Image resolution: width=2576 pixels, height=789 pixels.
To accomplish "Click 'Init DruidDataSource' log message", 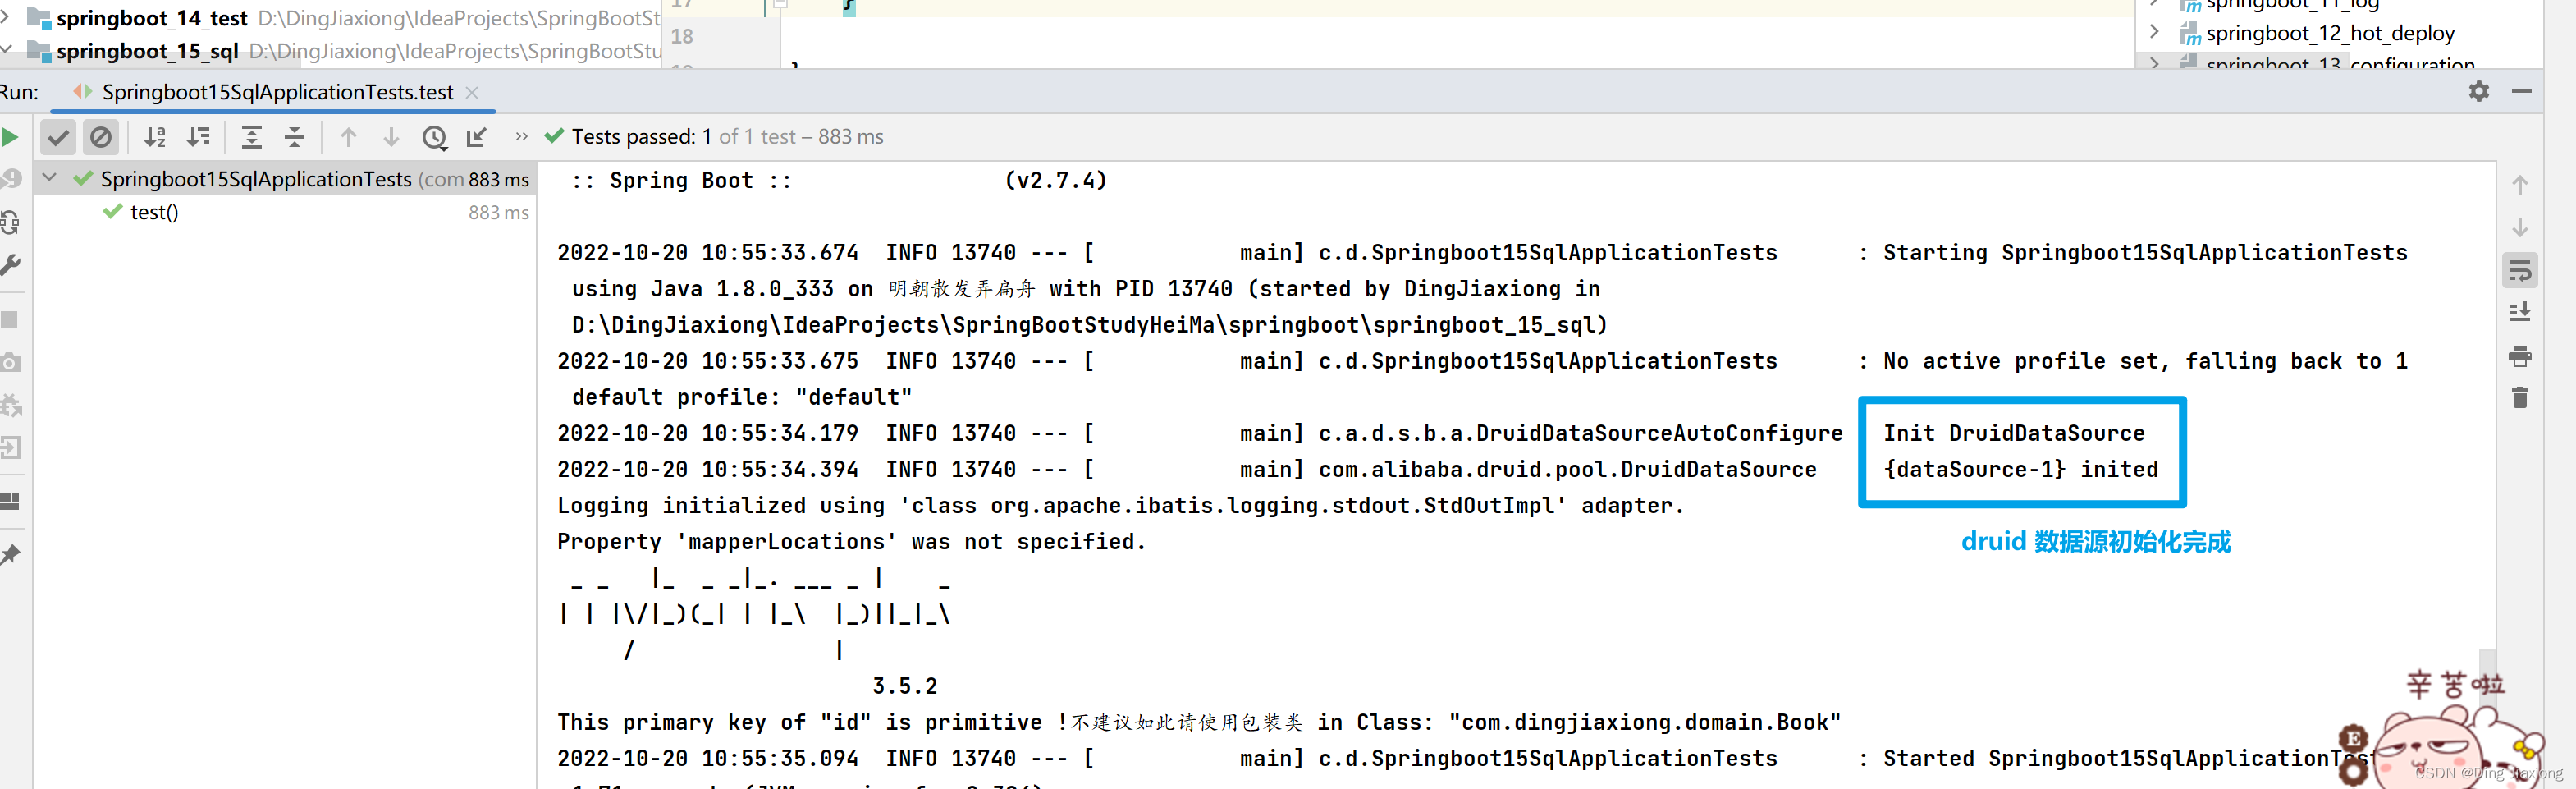I will 2014,434.
